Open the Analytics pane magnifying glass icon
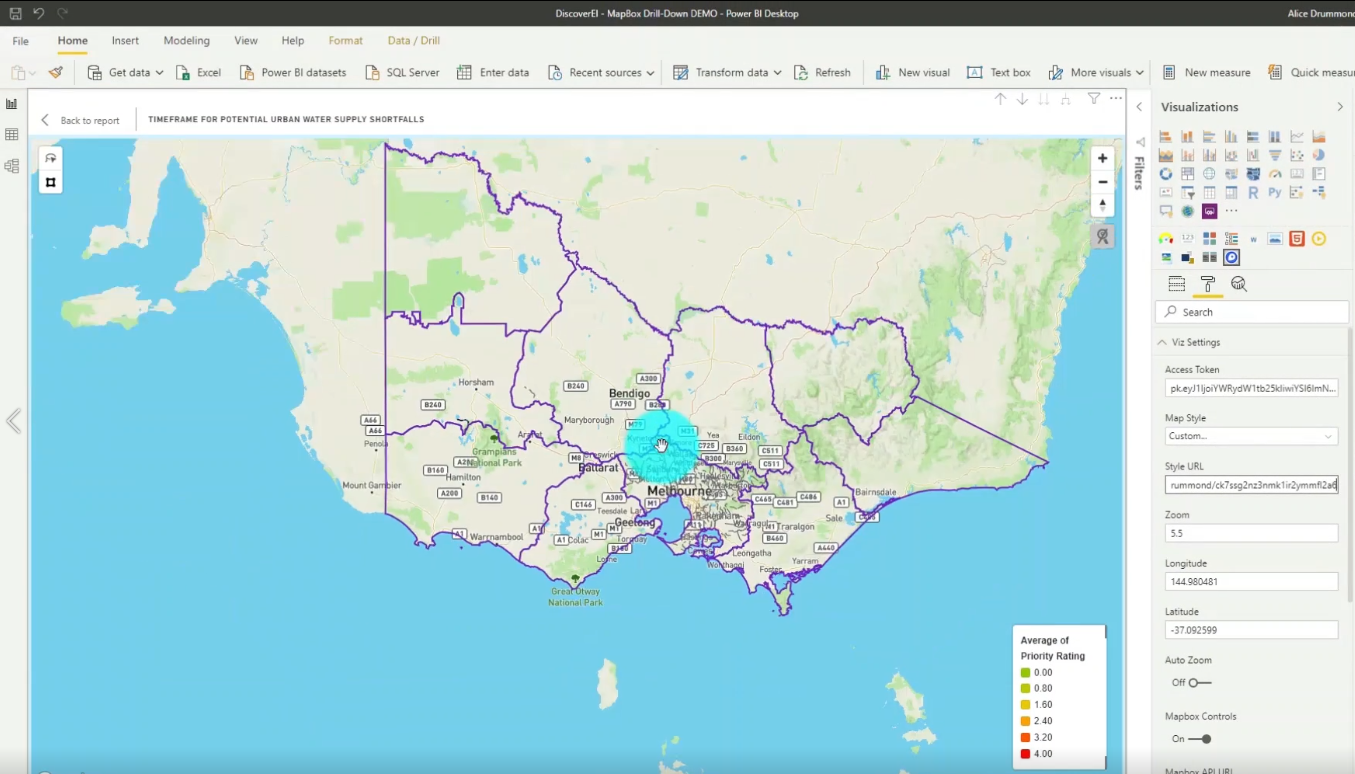 (x=1239, y=284)
